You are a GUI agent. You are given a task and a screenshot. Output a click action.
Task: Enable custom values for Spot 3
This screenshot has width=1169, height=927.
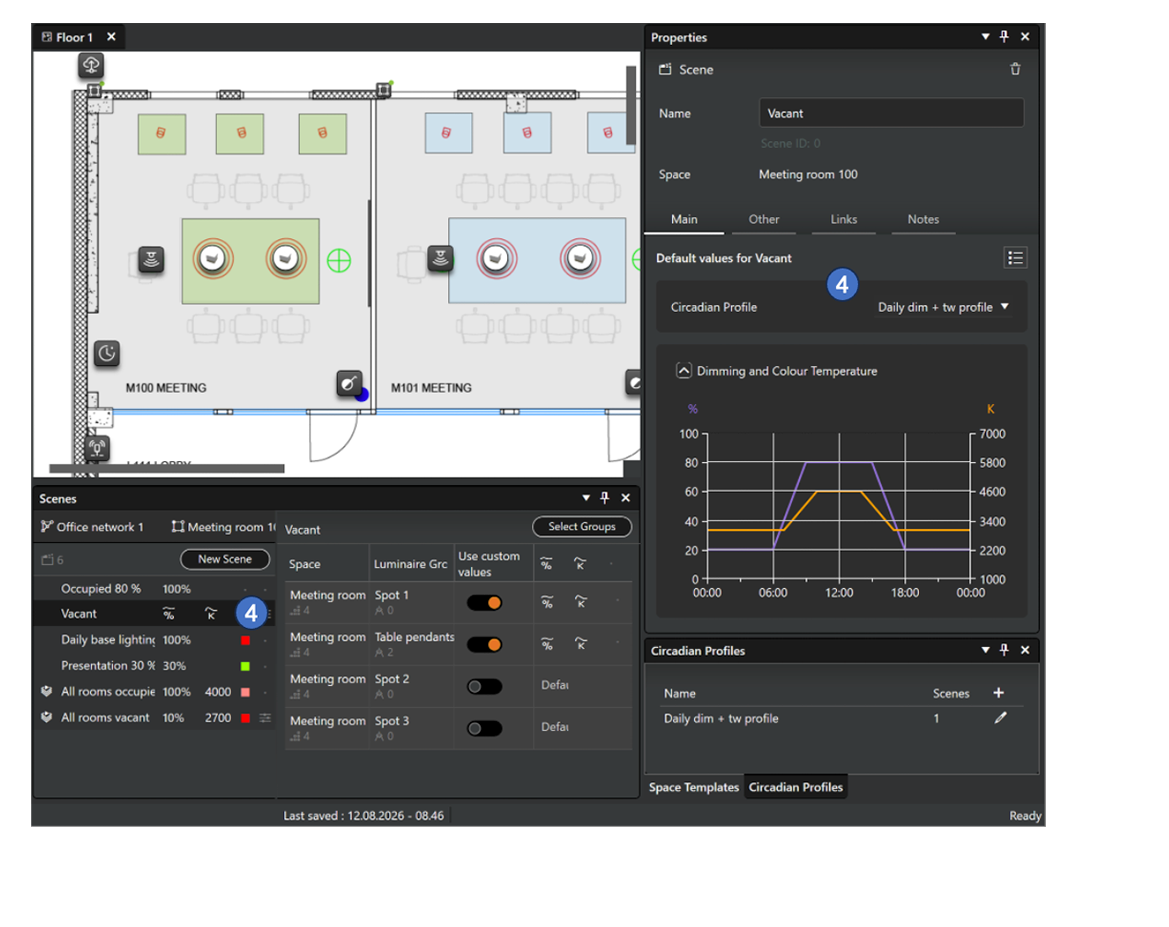point(485,728)
